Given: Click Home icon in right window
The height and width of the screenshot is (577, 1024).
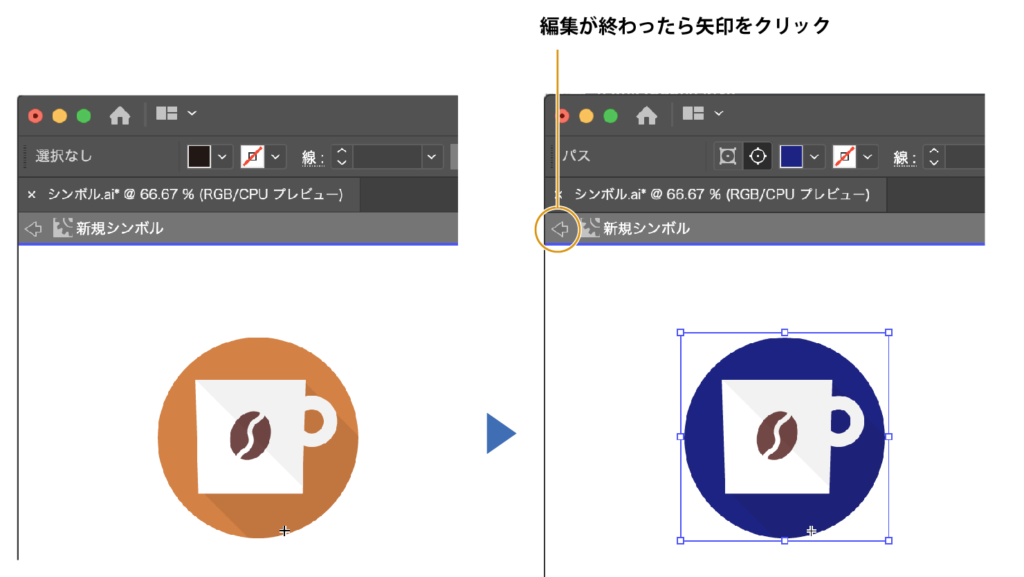Looking at the screenshot, I should pyautogui.click(x=647, y=116).
